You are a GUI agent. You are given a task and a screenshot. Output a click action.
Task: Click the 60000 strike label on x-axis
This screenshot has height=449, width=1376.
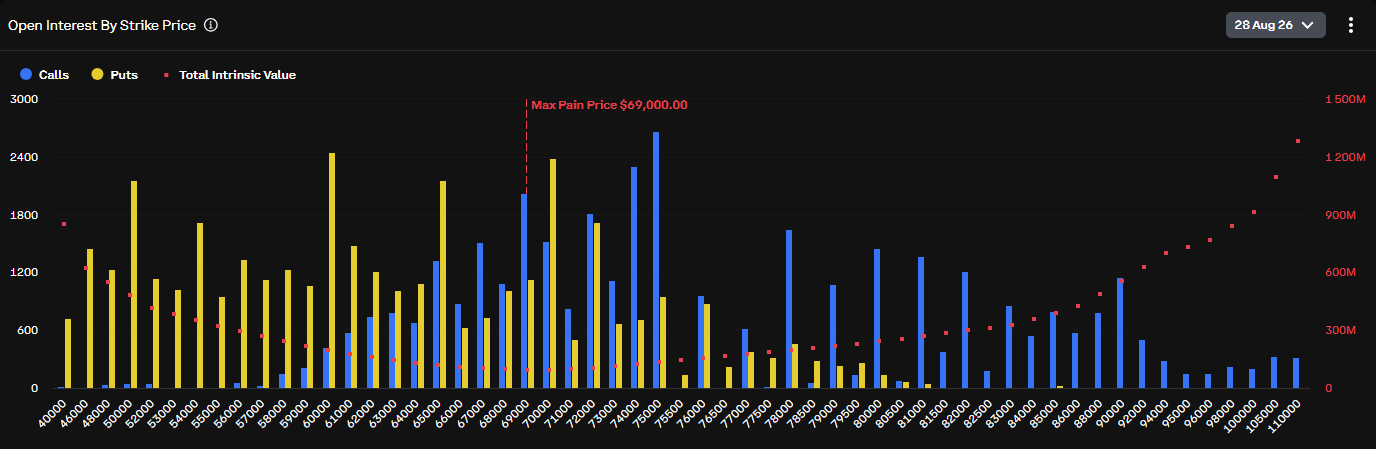pyautogui.click(x=315, y=413)
